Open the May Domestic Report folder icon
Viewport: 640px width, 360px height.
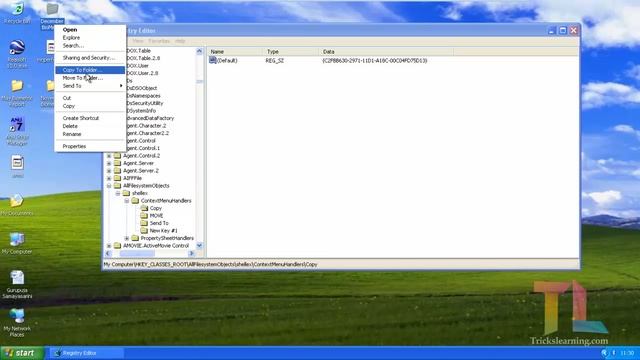pos(17,86)
